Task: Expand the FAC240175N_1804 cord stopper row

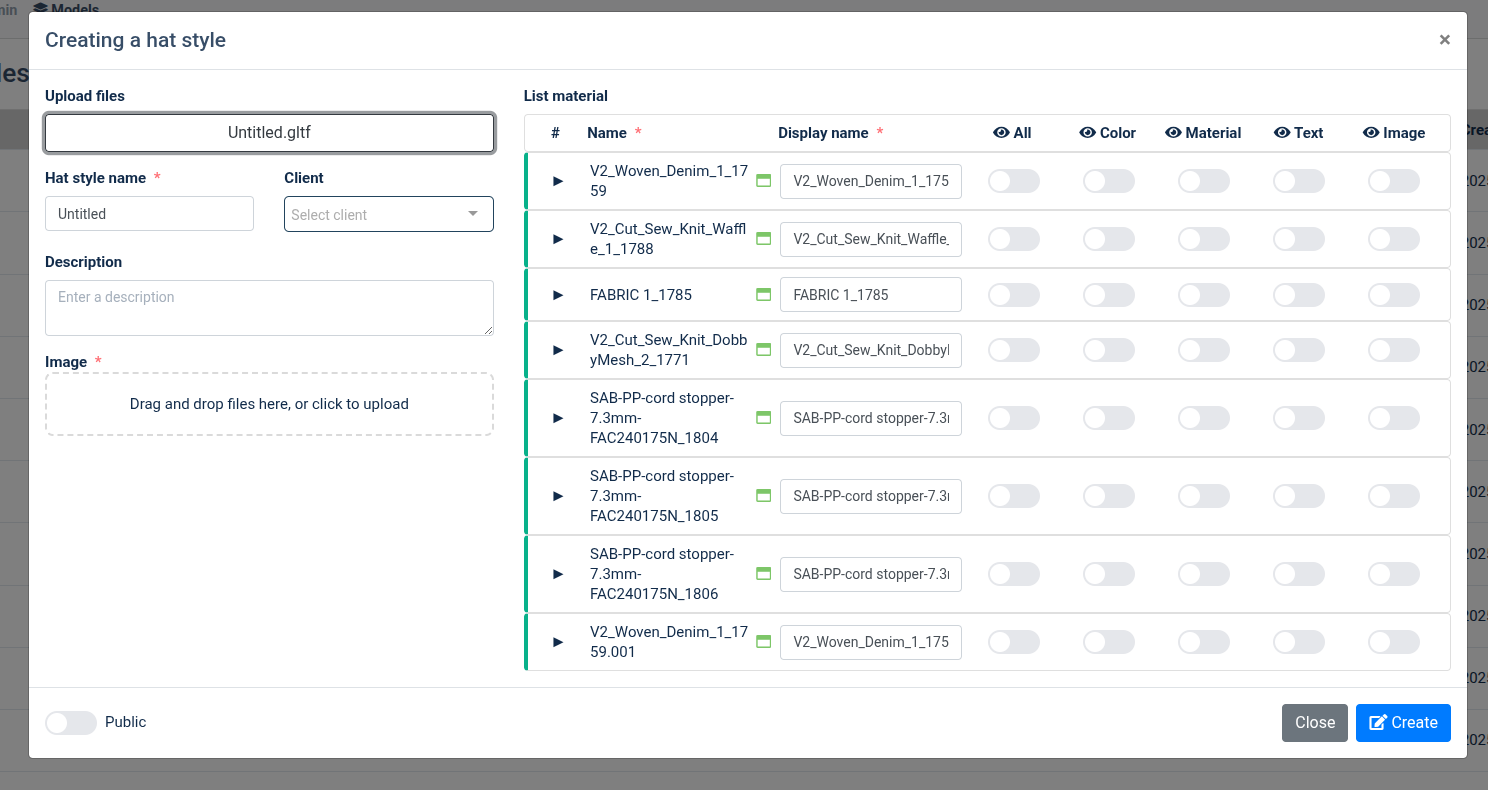Action: tap(559, 418)
